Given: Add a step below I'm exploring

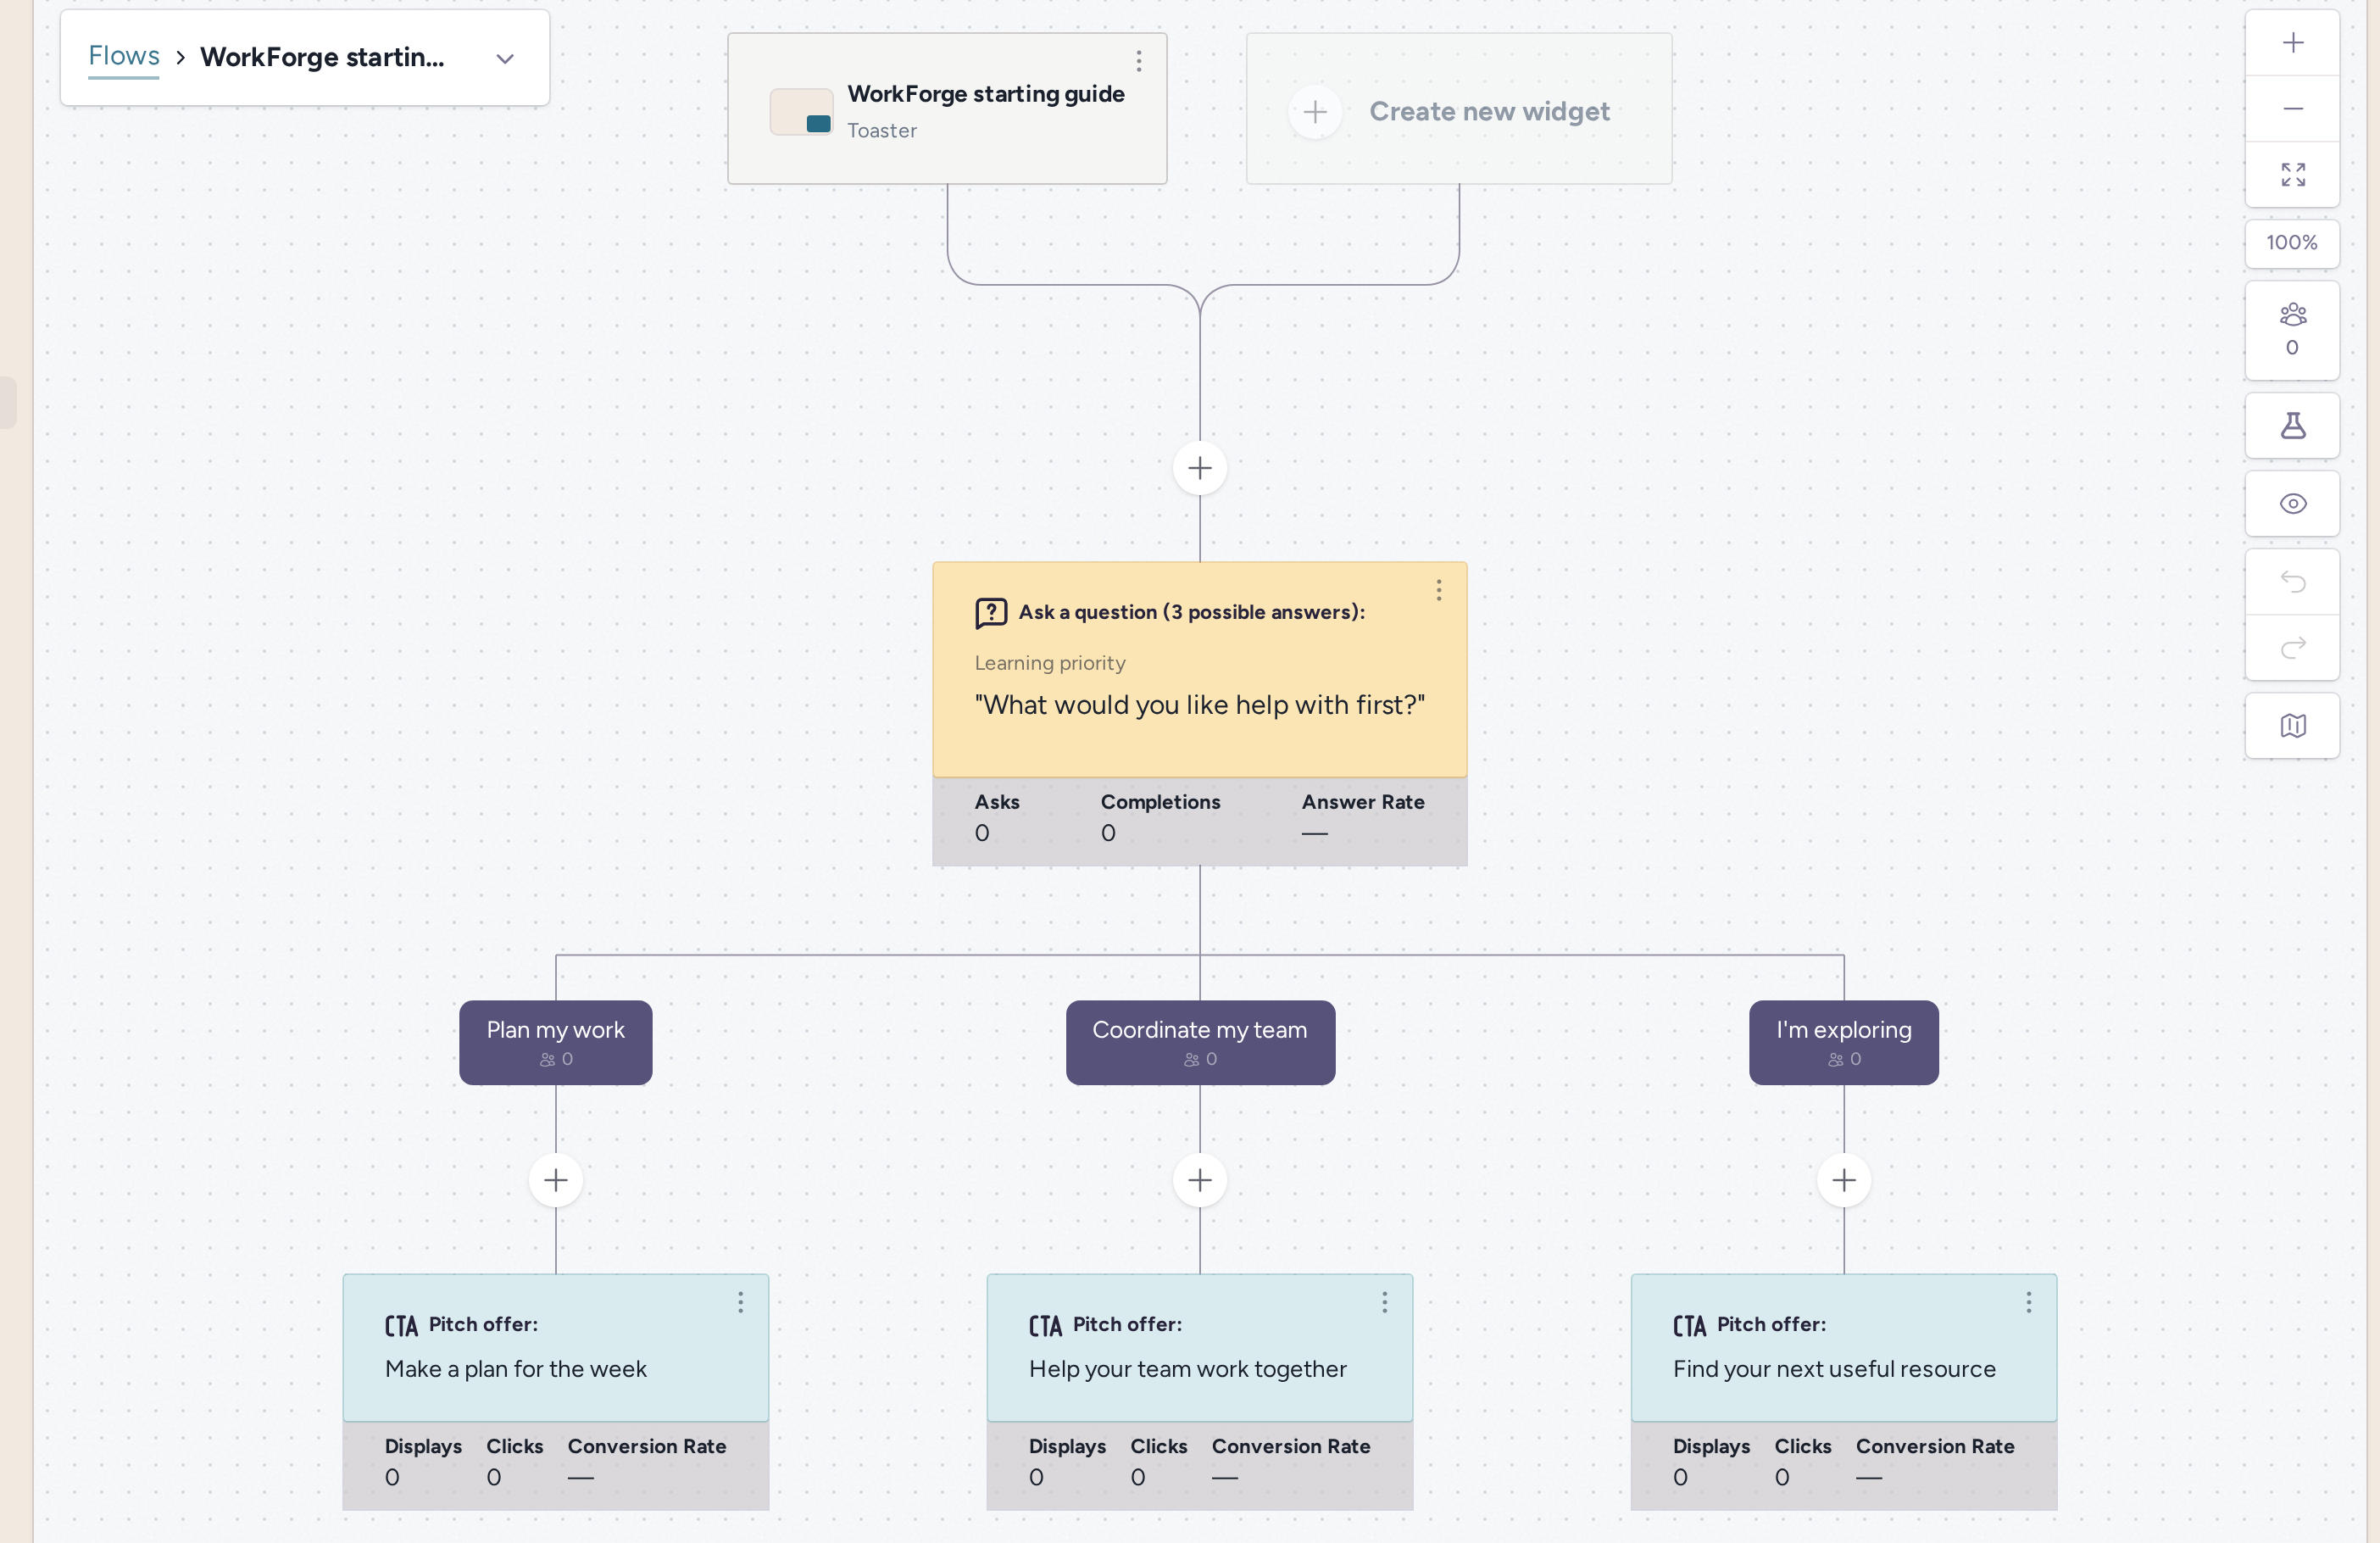Looking at the screenshot, I should pos(1843,1180).
